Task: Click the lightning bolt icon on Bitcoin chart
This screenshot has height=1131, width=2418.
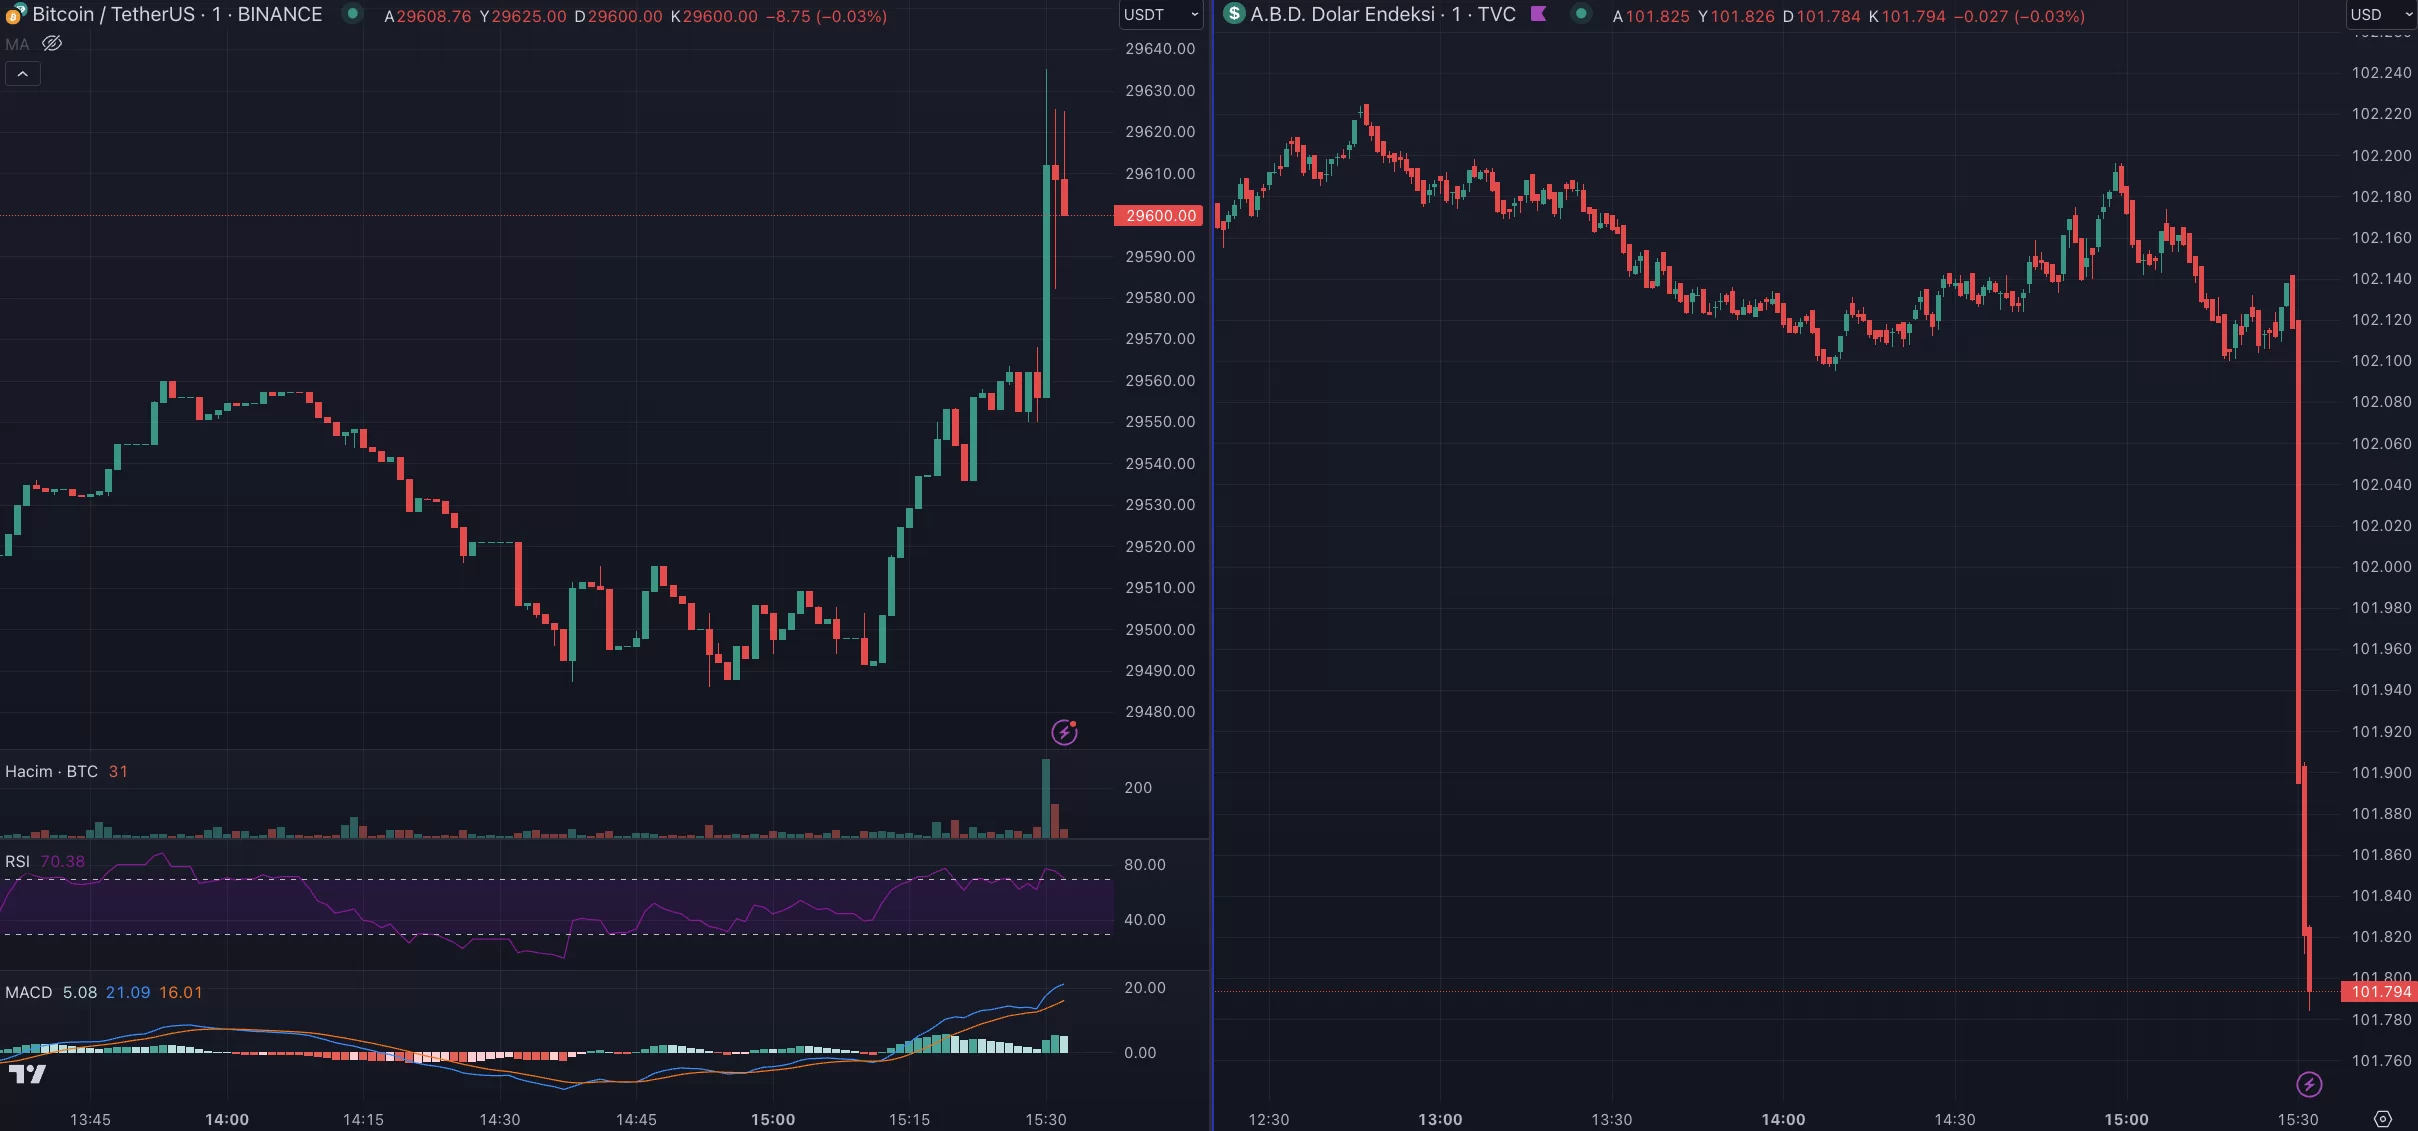Action: coord(1065,732)
